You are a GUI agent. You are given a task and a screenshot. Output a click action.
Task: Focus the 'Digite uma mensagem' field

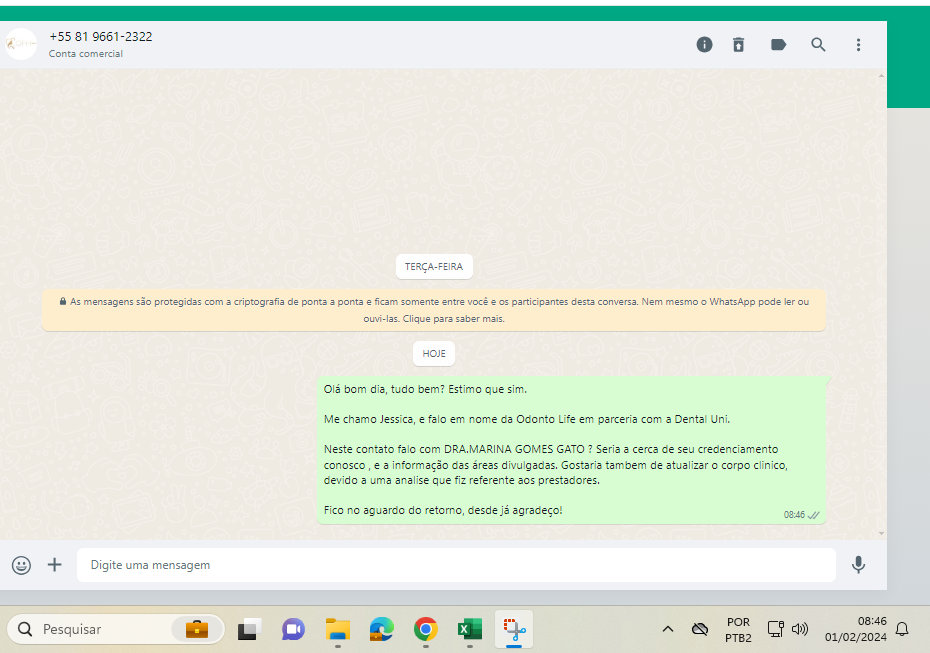(x=456, y=565)
